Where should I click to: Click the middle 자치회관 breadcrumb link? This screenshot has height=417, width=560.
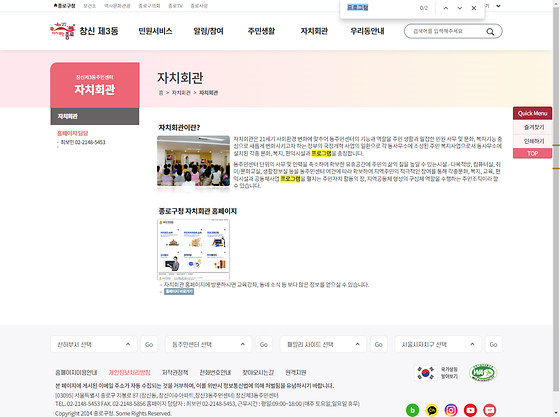tap(181, 92)
